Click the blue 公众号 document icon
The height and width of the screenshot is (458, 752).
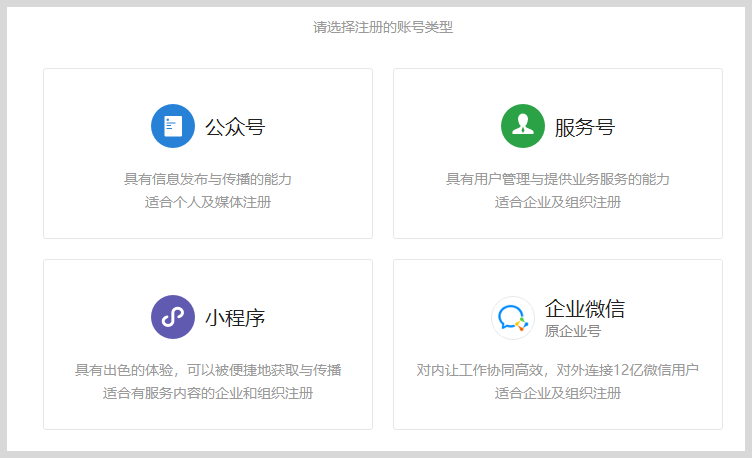[173, 126]
